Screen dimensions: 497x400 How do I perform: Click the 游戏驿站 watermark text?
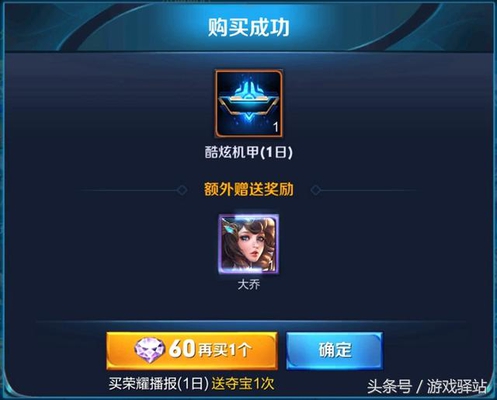tap(457, 387)
